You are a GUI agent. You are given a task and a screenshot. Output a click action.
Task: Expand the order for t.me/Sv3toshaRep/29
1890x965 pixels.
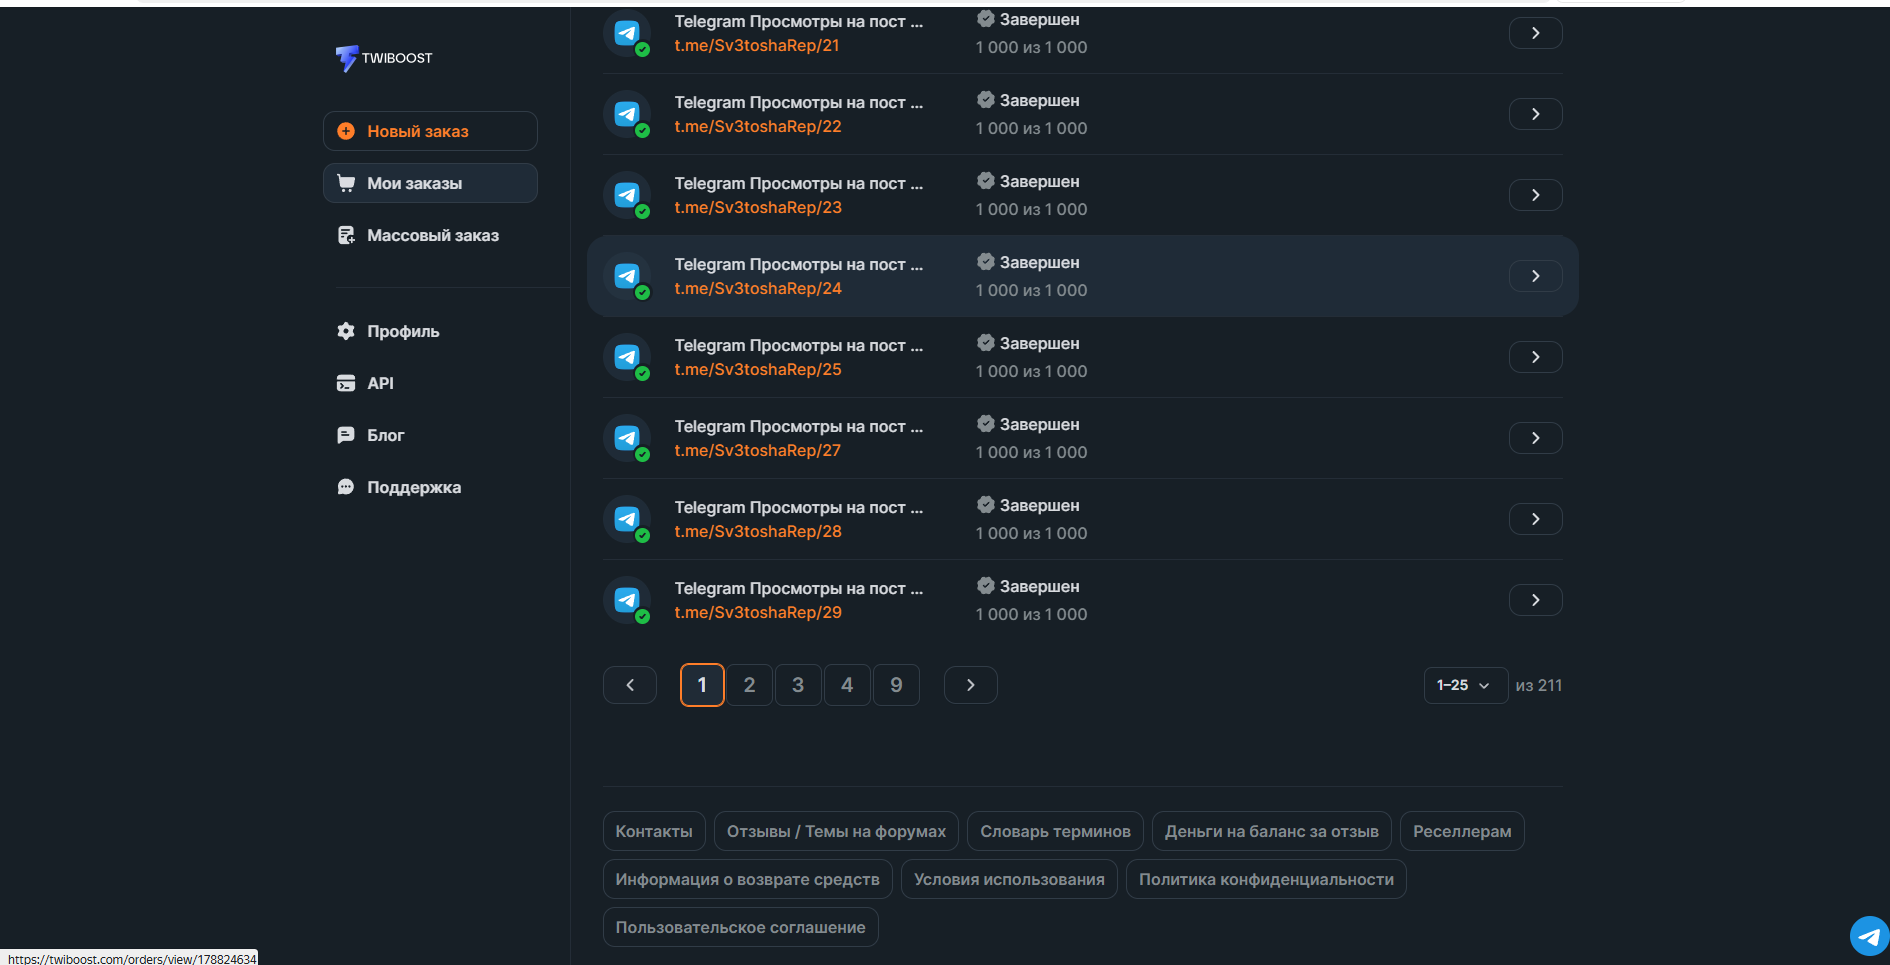click(1535, 600)
